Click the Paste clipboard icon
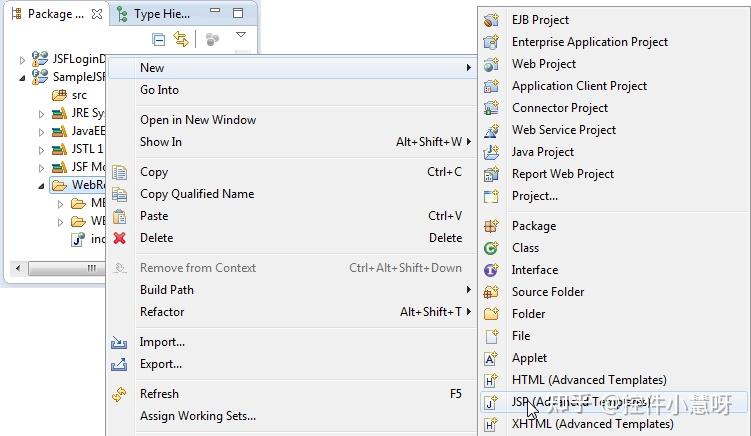 120,216
